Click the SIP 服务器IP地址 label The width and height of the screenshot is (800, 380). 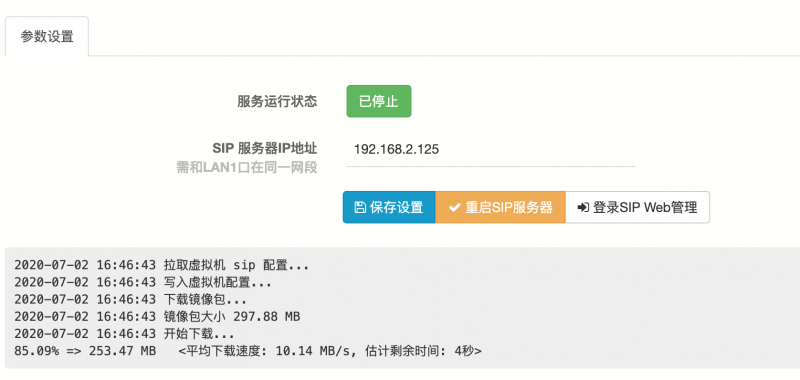pyautogui.click(x=265, y=148)
